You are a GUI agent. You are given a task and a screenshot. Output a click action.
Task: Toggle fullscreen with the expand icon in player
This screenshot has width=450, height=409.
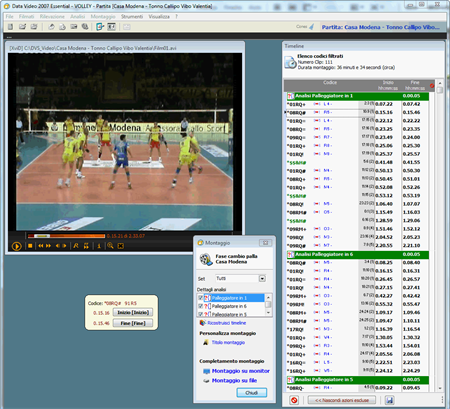121,246
